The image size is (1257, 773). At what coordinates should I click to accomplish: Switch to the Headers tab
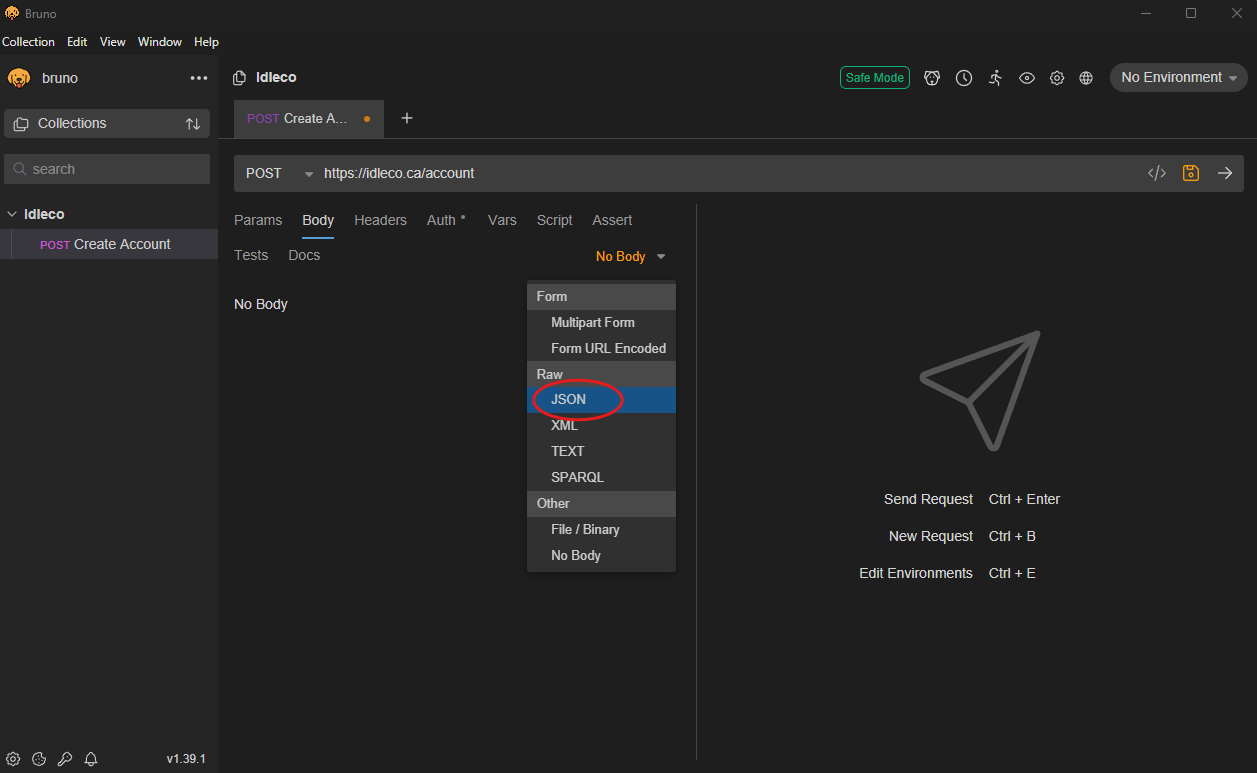click(x=380, y=220)
